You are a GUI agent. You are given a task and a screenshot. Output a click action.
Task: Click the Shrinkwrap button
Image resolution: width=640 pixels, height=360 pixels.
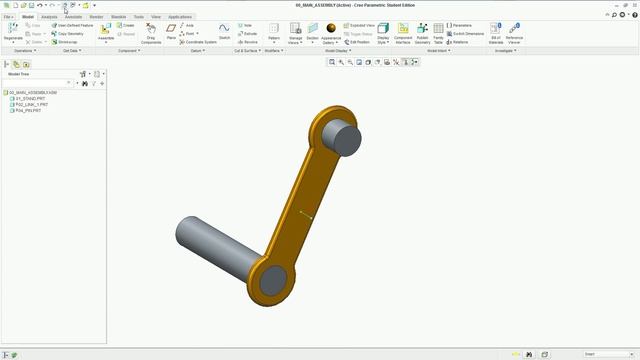point(64,42)
